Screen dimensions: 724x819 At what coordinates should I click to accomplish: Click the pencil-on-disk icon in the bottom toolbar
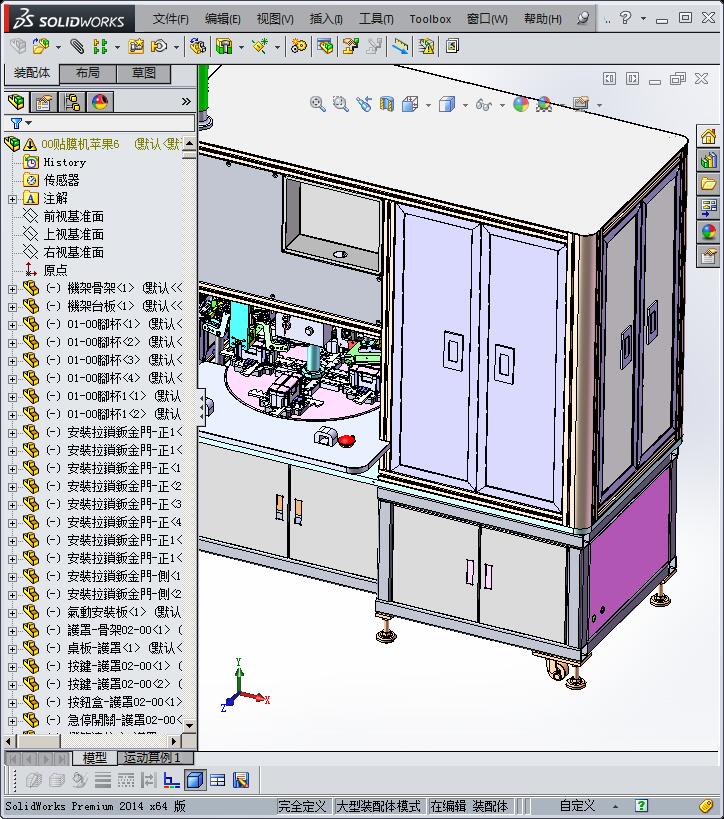coord(241,780)
